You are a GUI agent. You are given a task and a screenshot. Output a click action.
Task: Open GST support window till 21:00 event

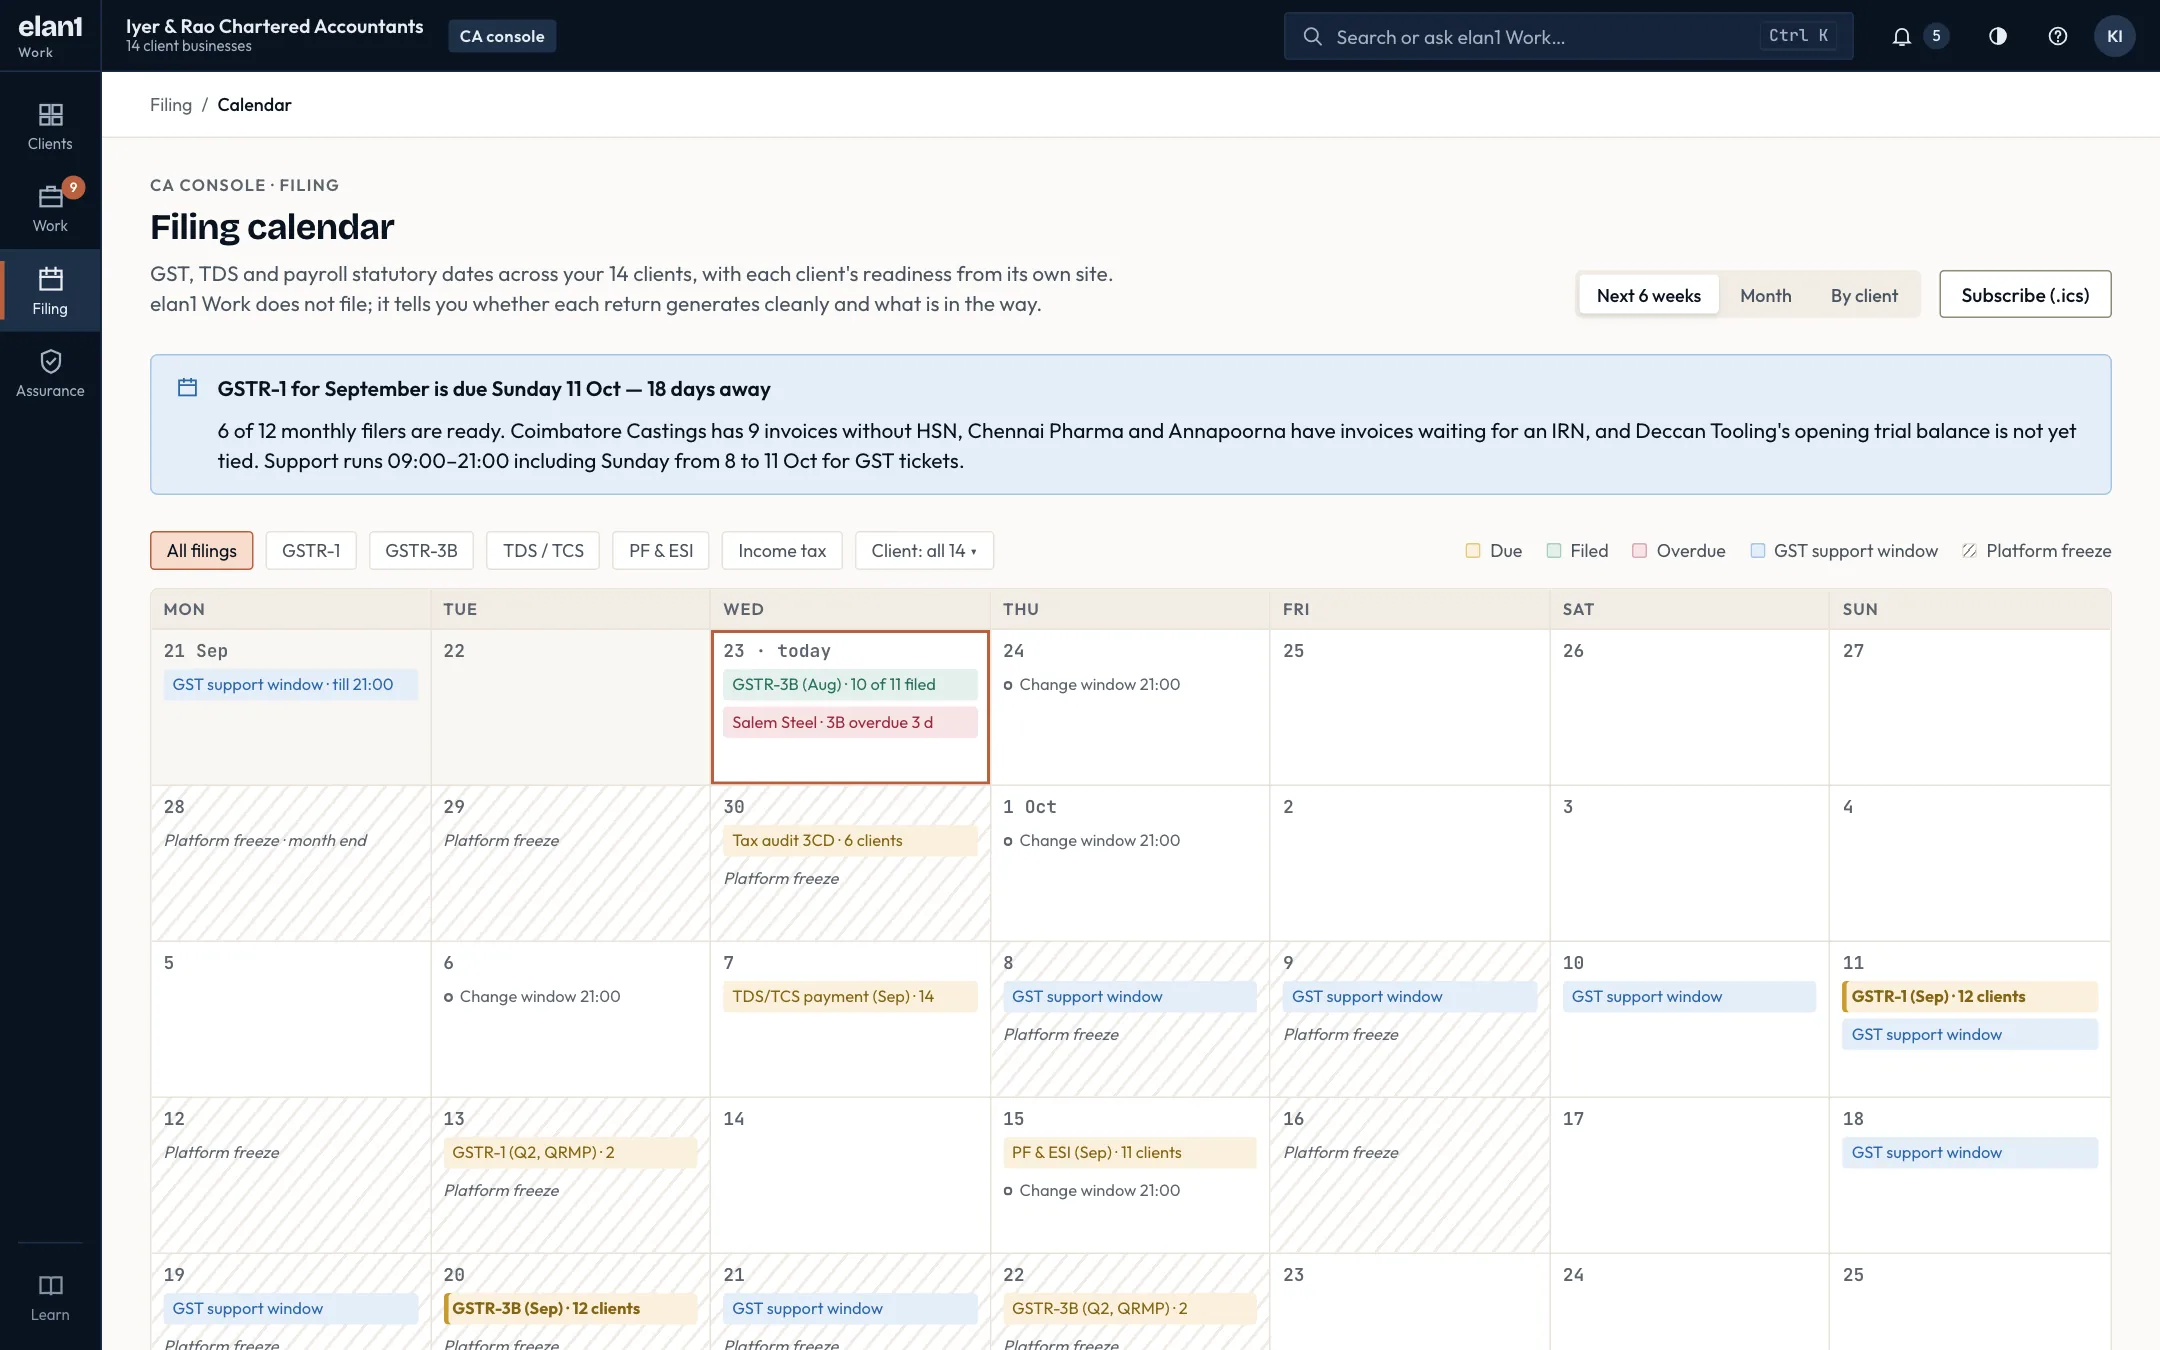coord(290,684)
